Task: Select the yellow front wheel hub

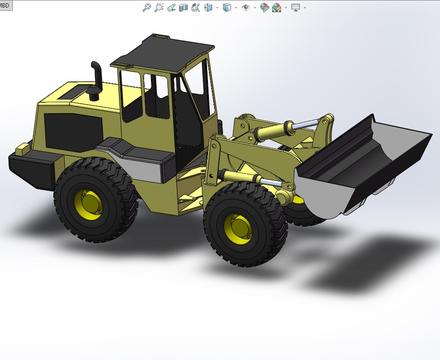Action: pyautogui.click(x=238, y=229)
